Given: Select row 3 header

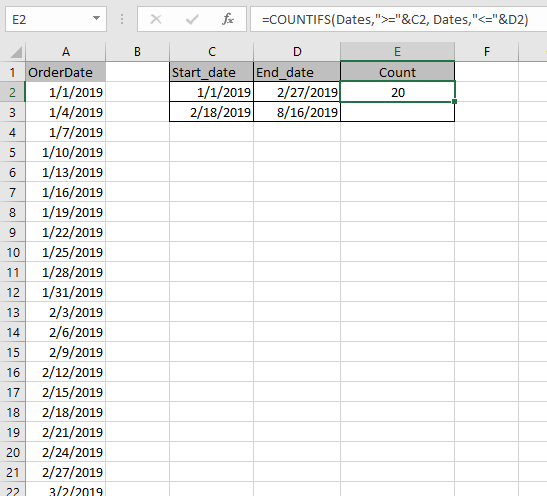Looking at the screenshot, I should [13, 112].
